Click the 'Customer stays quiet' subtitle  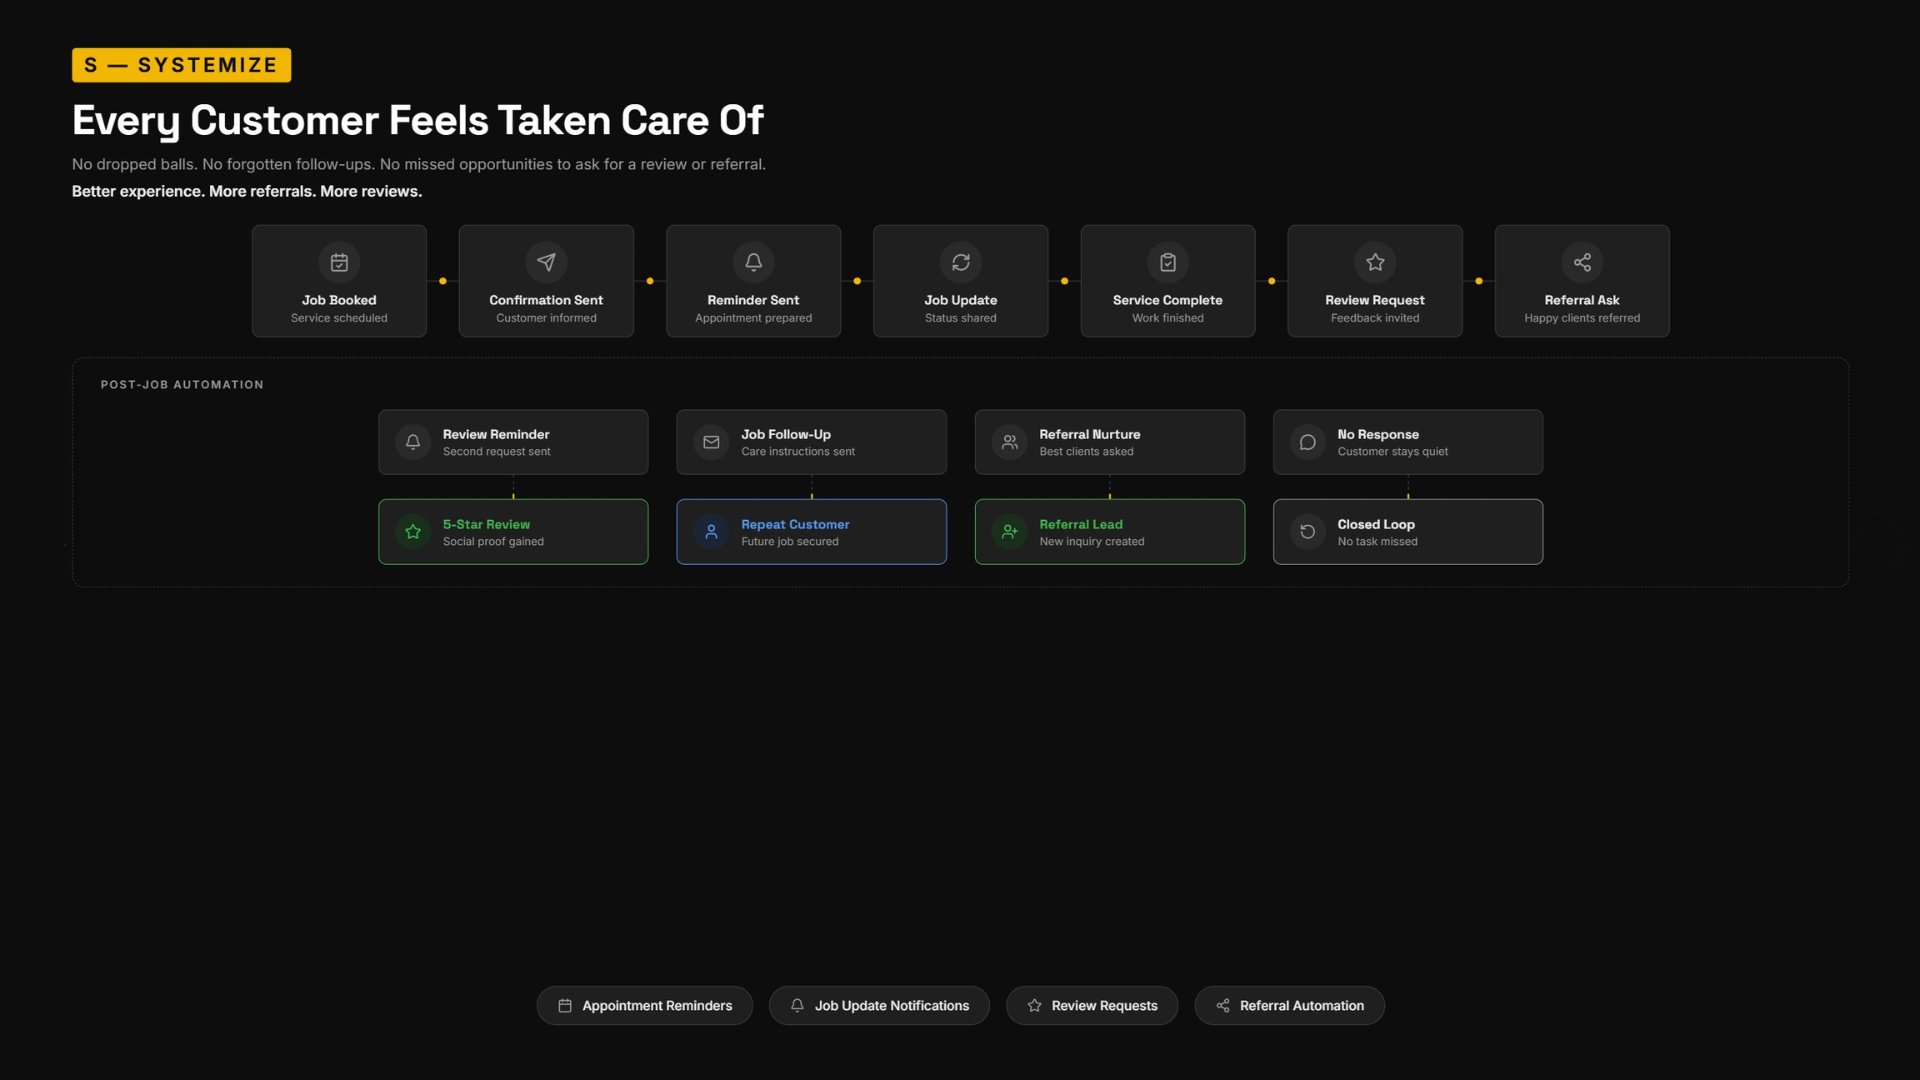coord(1392,452)
